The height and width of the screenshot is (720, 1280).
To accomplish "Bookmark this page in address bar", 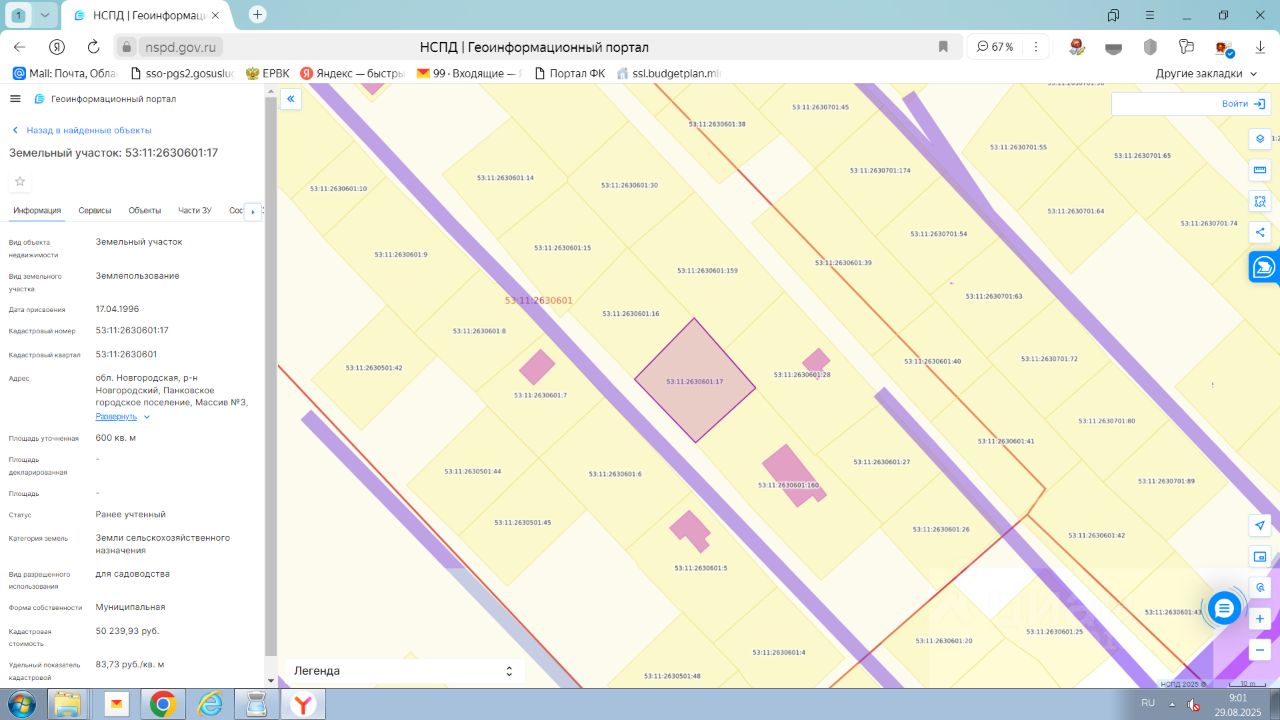I will point(943,47).
